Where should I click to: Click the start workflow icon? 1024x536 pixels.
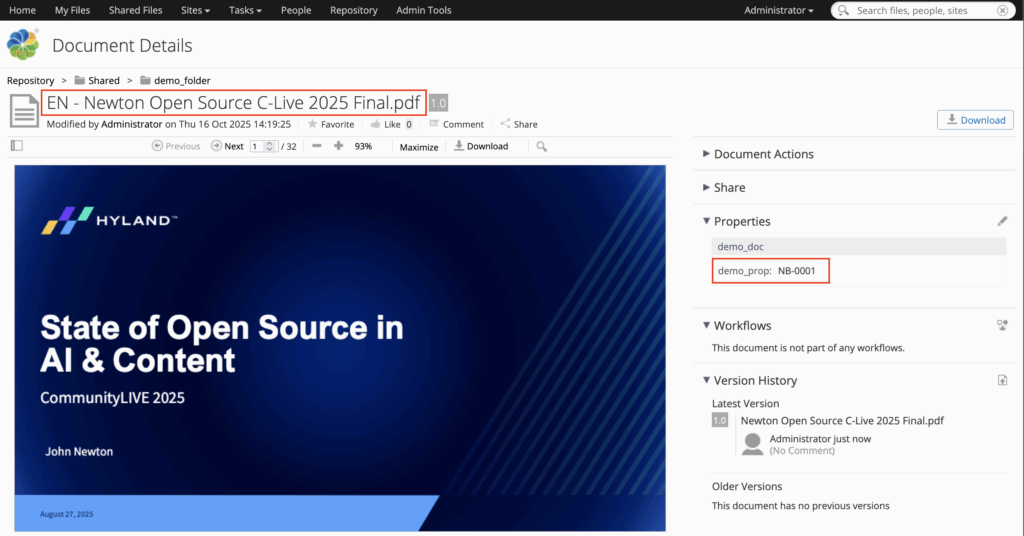[x=1002, y=325]
